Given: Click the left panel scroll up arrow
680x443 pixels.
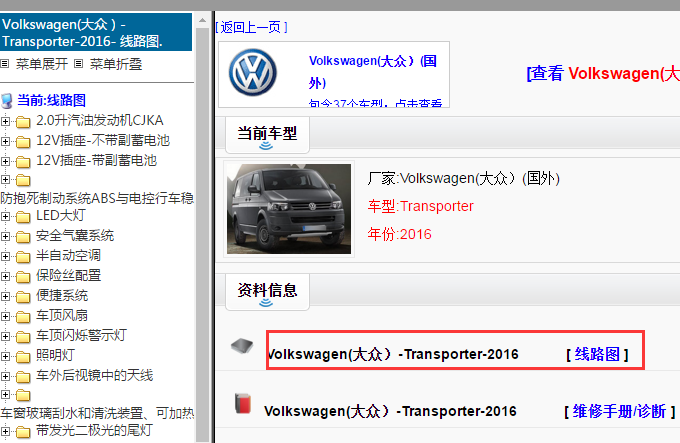Looking at the screenshot, I should coord(202,20).
